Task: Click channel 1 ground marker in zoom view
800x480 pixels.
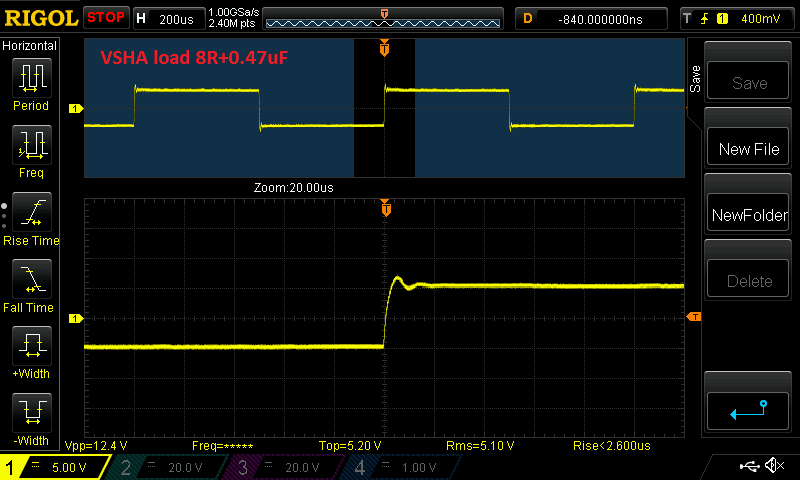Action: pyautogui.click(x=76, y=319)
